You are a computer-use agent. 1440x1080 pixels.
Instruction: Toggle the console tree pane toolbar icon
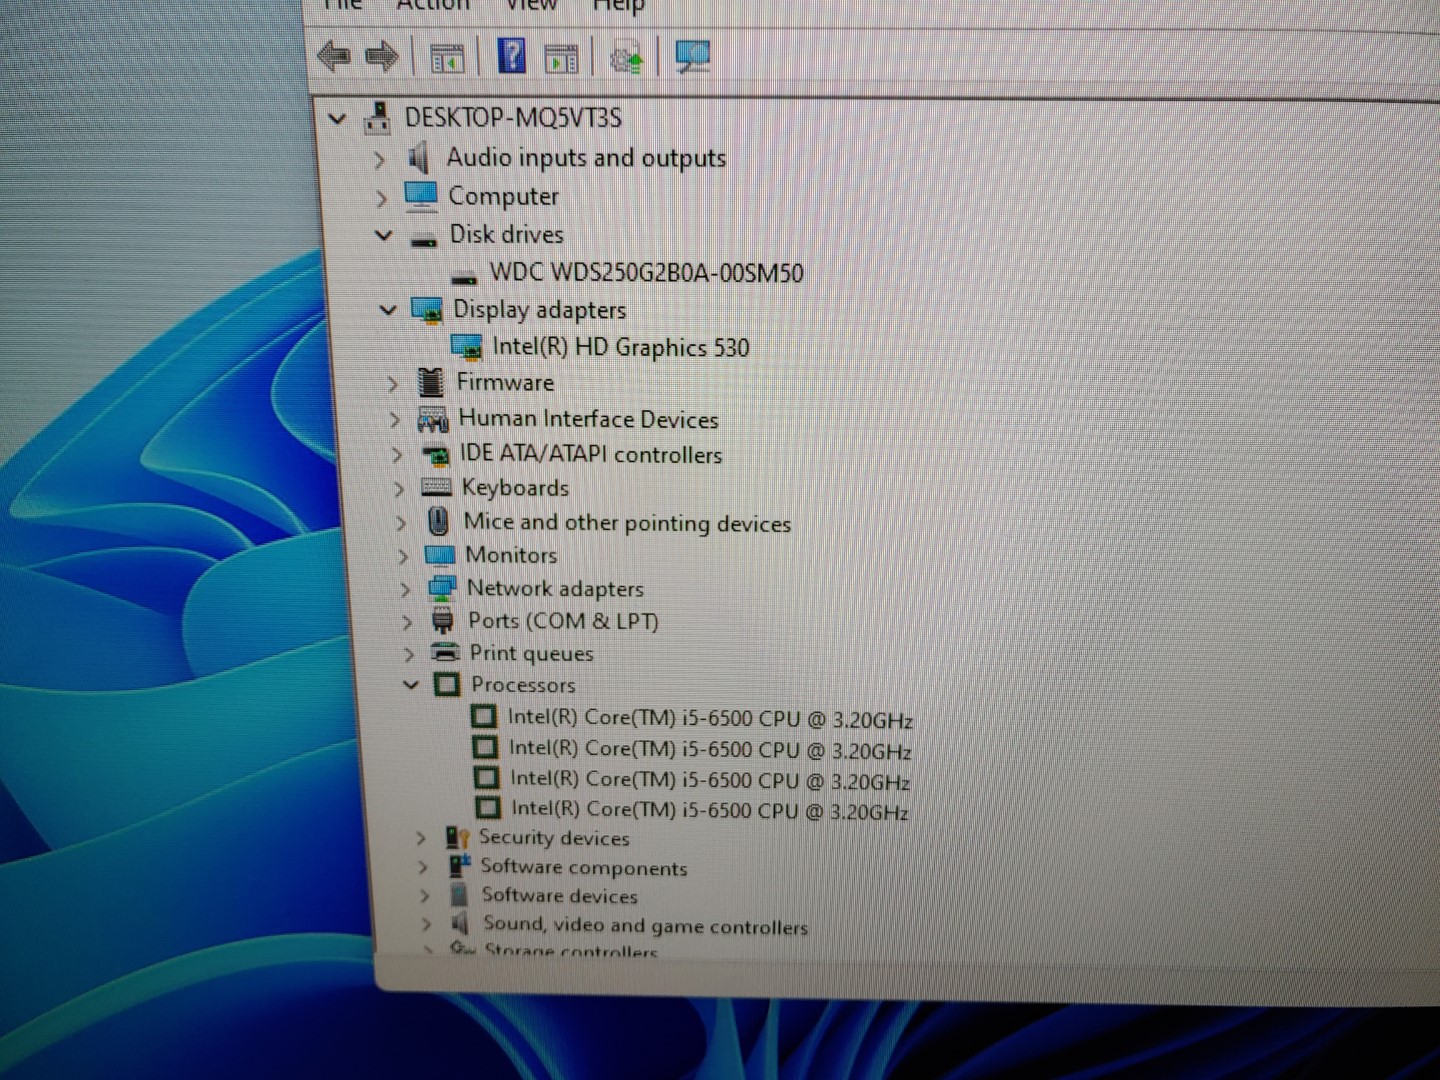tap(447, 59)
